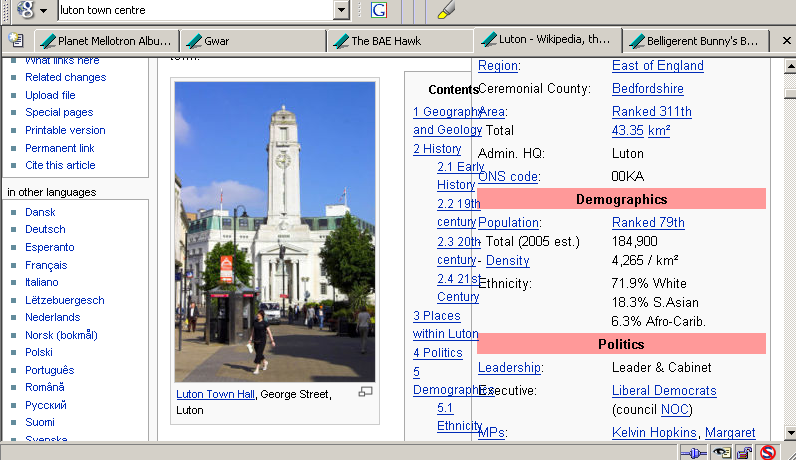This screenshot has height=460, width=796.
Task: Open Italiano language version
Action: point(42,282)
